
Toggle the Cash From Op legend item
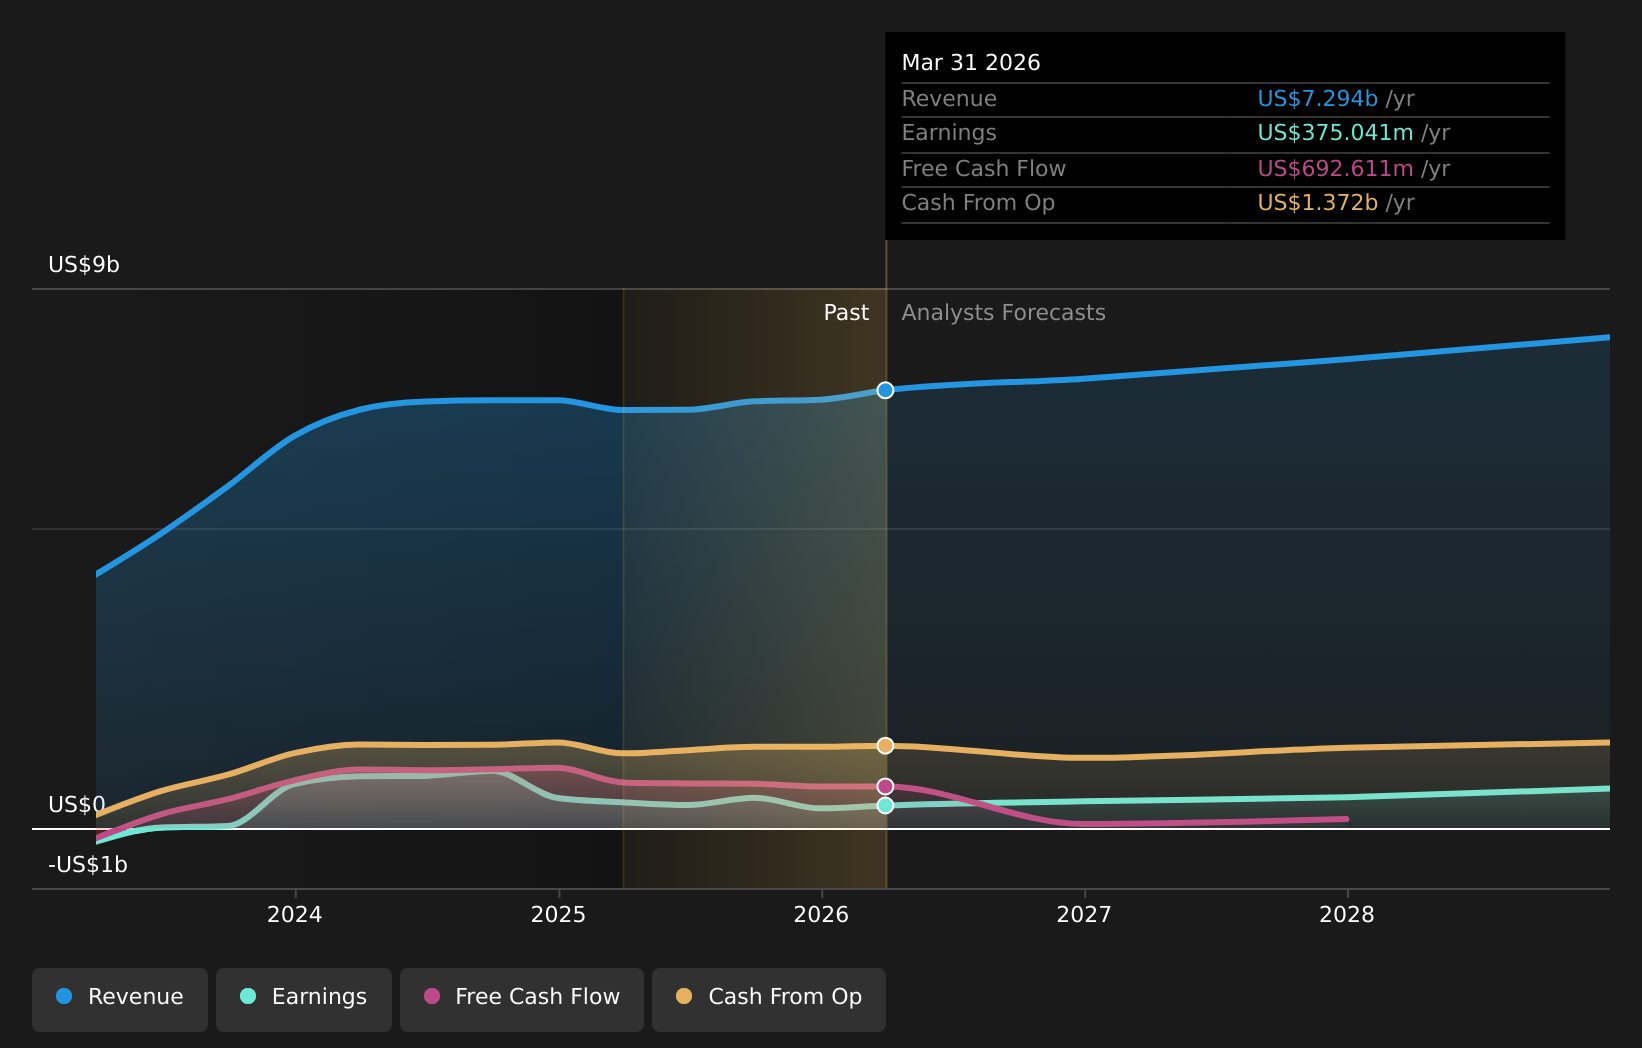point(769,999)
